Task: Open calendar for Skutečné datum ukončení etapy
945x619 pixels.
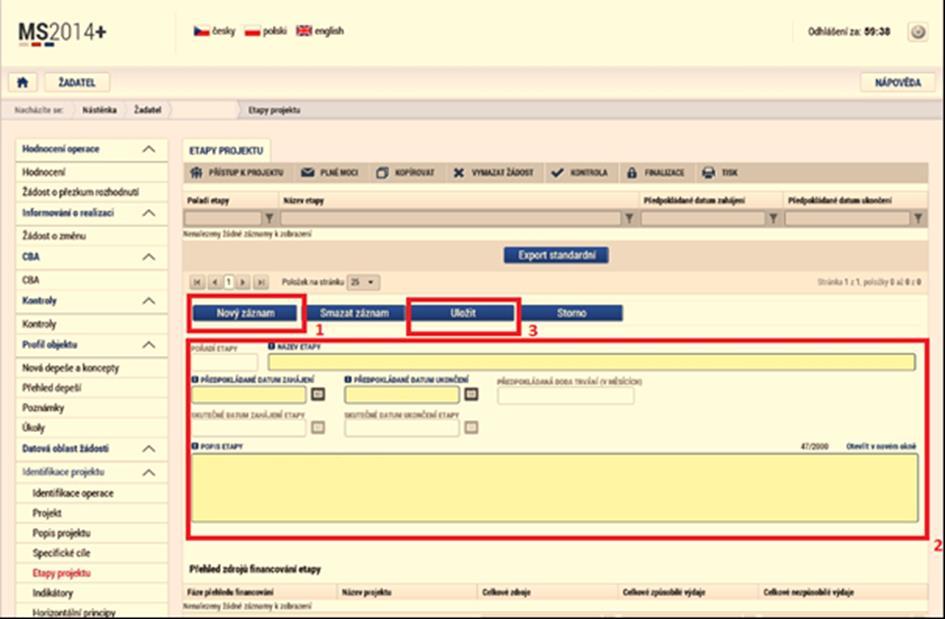Action: [x=471, y=427]
